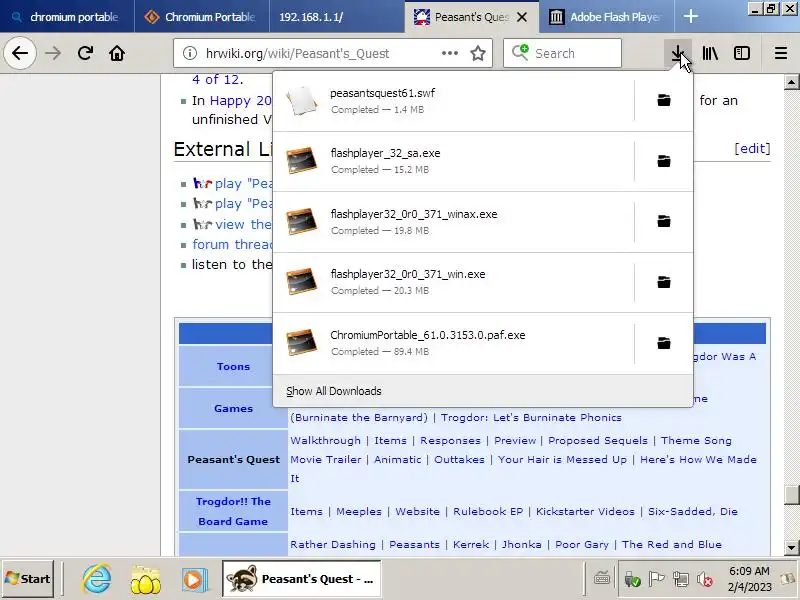Viewport: 800px width, 600px height.
Task: Switch to the chromium portable tab
Action: point(67,17)
